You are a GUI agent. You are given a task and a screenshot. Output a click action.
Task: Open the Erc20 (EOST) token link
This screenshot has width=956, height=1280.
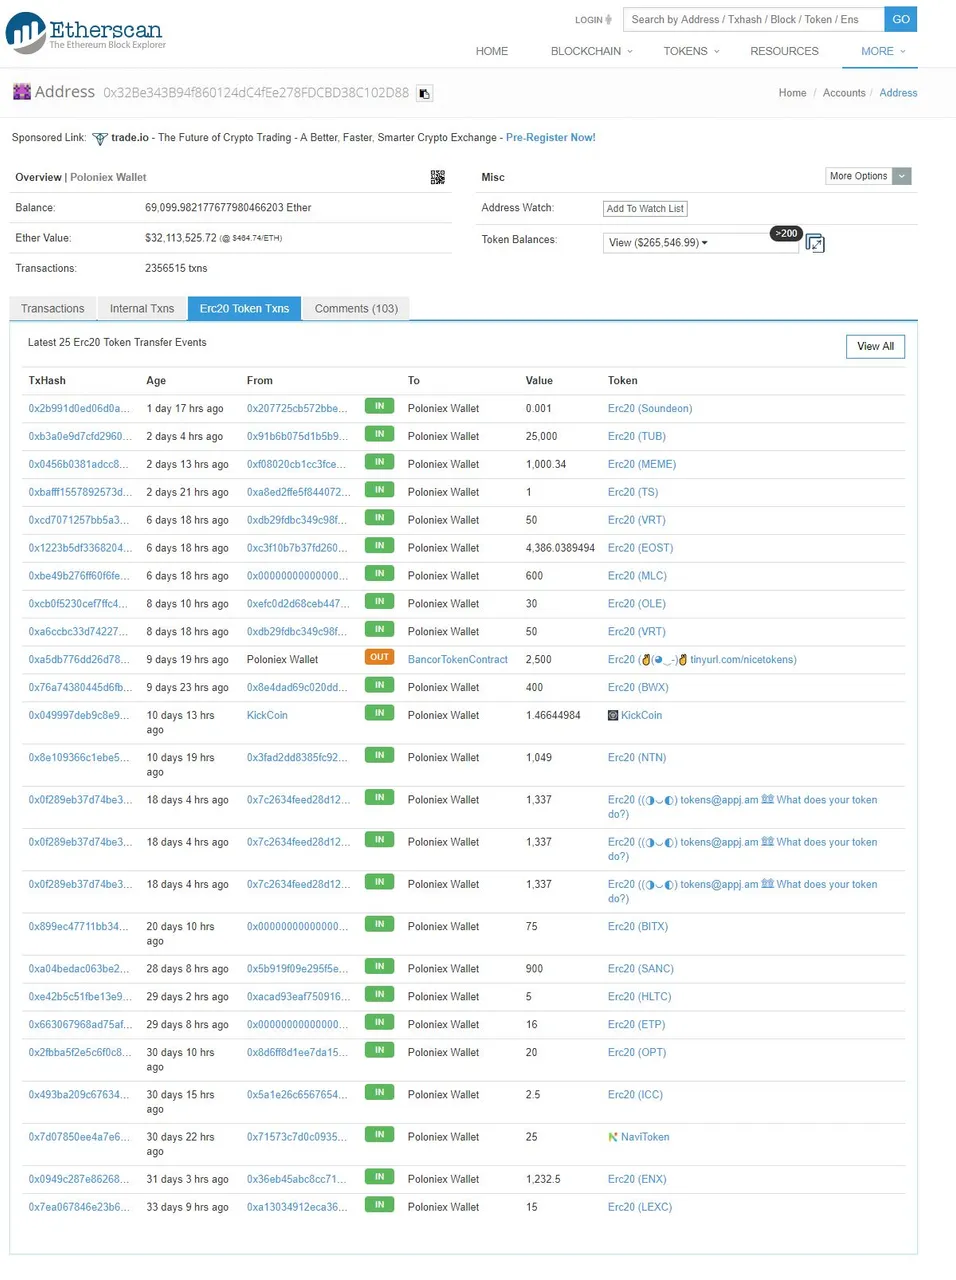[x=641, y=549]
